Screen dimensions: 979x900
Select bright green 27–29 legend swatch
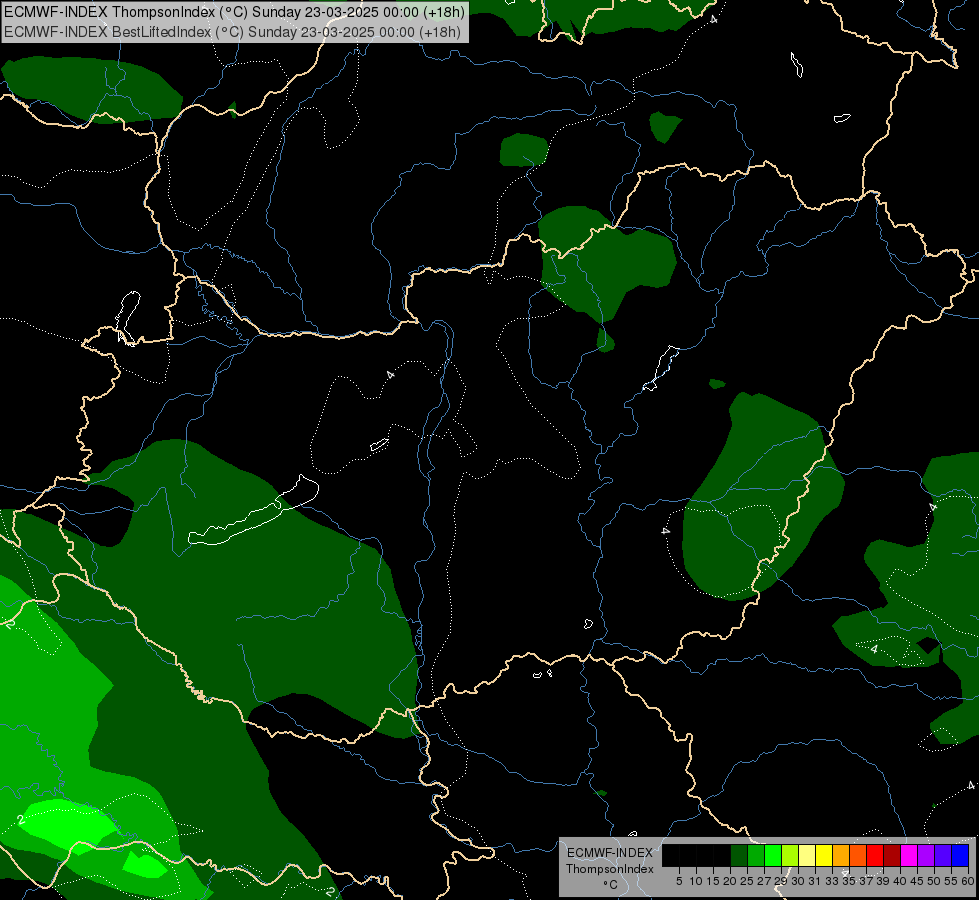773,855
